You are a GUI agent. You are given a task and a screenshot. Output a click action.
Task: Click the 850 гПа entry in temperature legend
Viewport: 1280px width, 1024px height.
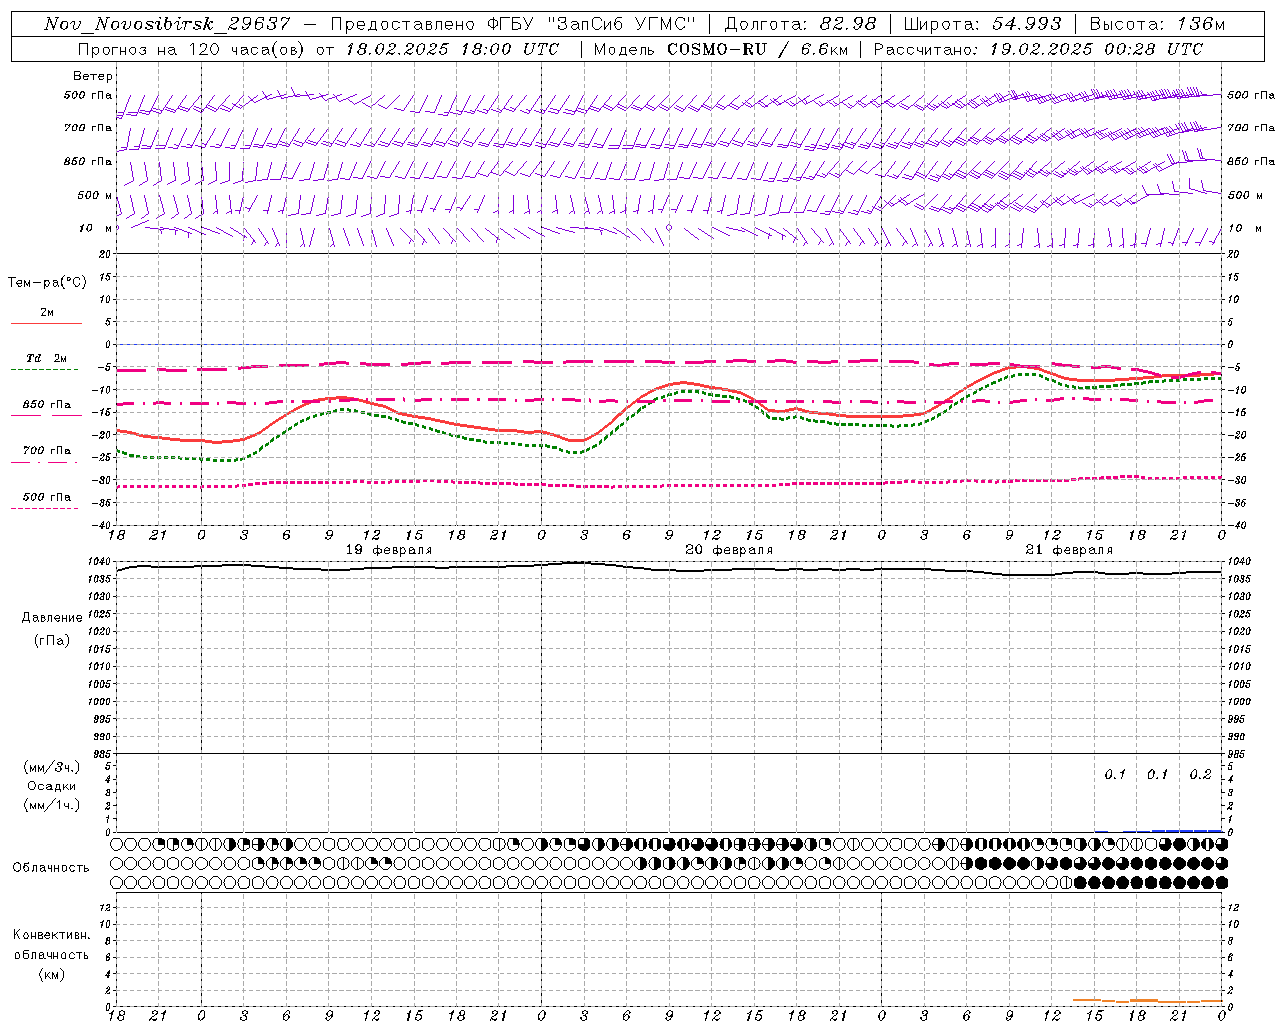pos(47,405)
